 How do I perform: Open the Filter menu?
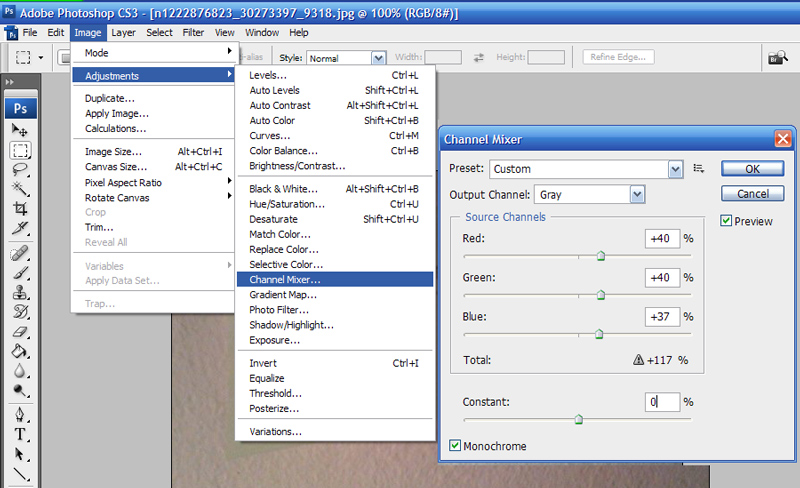click(193, 32)
